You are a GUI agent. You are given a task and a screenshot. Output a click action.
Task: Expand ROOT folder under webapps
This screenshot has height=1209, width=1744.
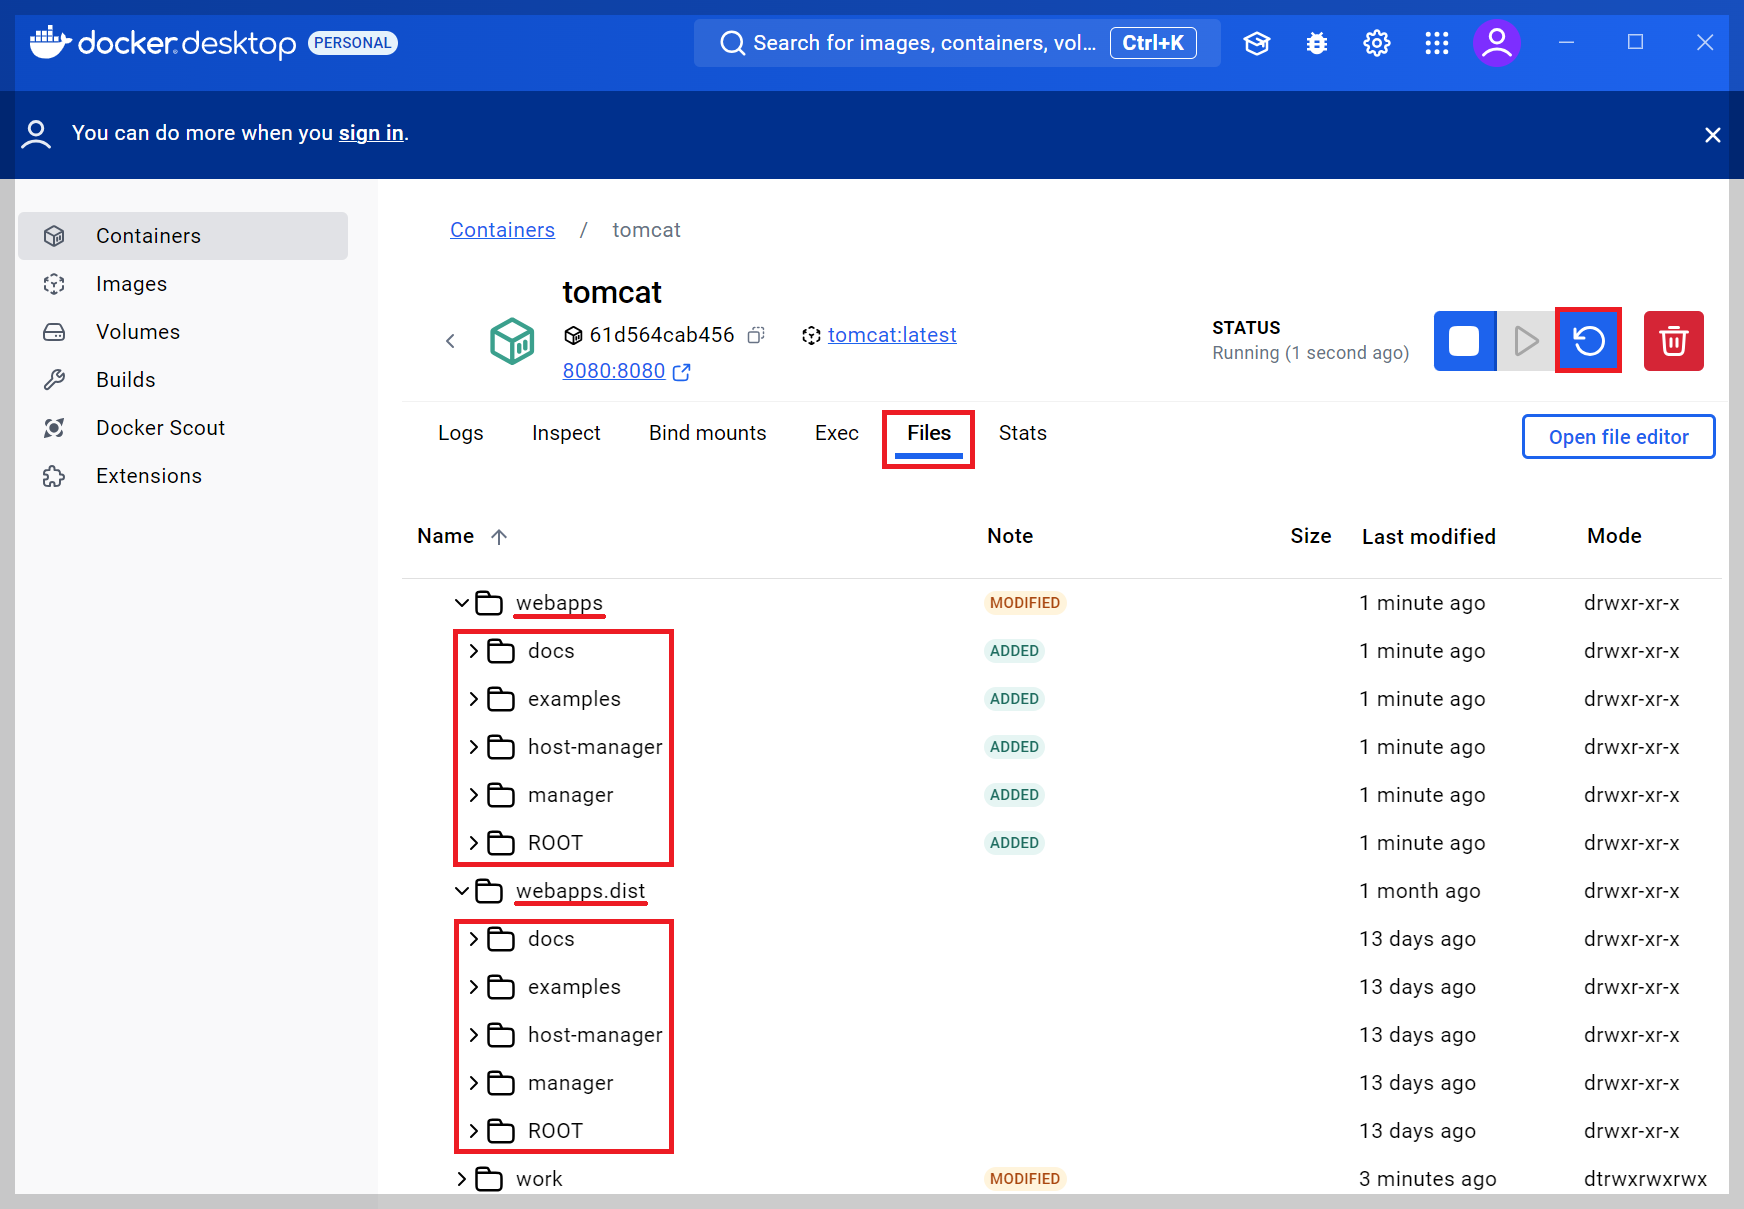pos(474,843)
